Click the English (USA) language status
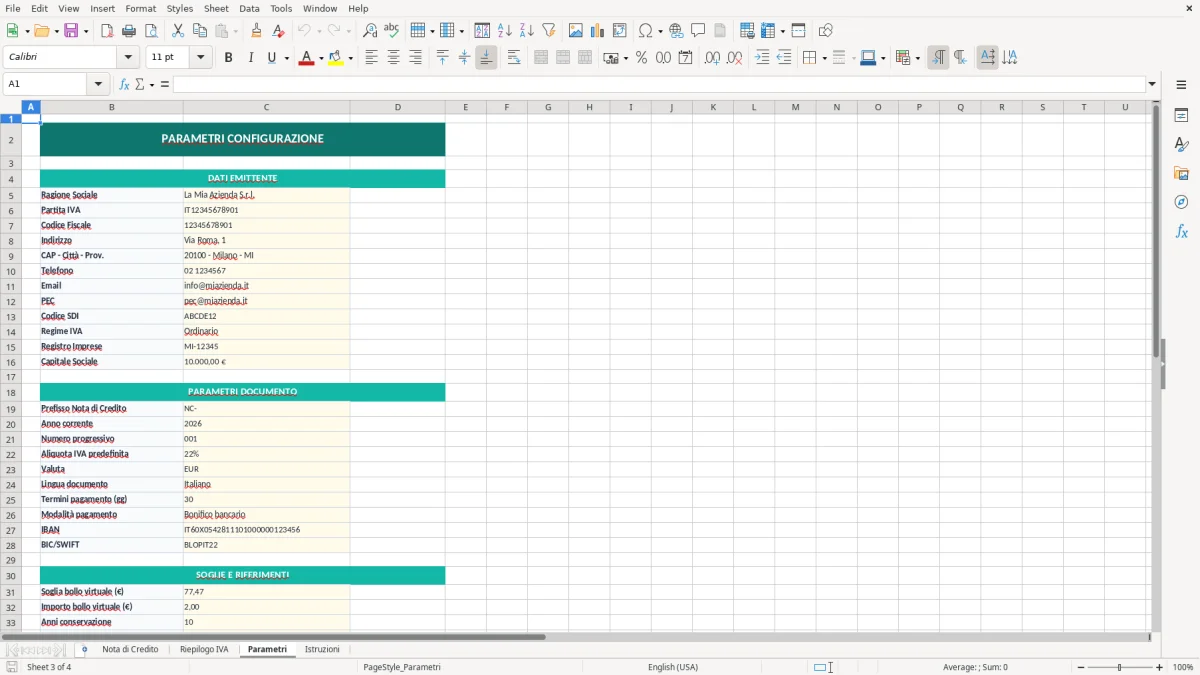Image resolution: width=1200 pixels, height=675 pixels. tap(673, 667)
